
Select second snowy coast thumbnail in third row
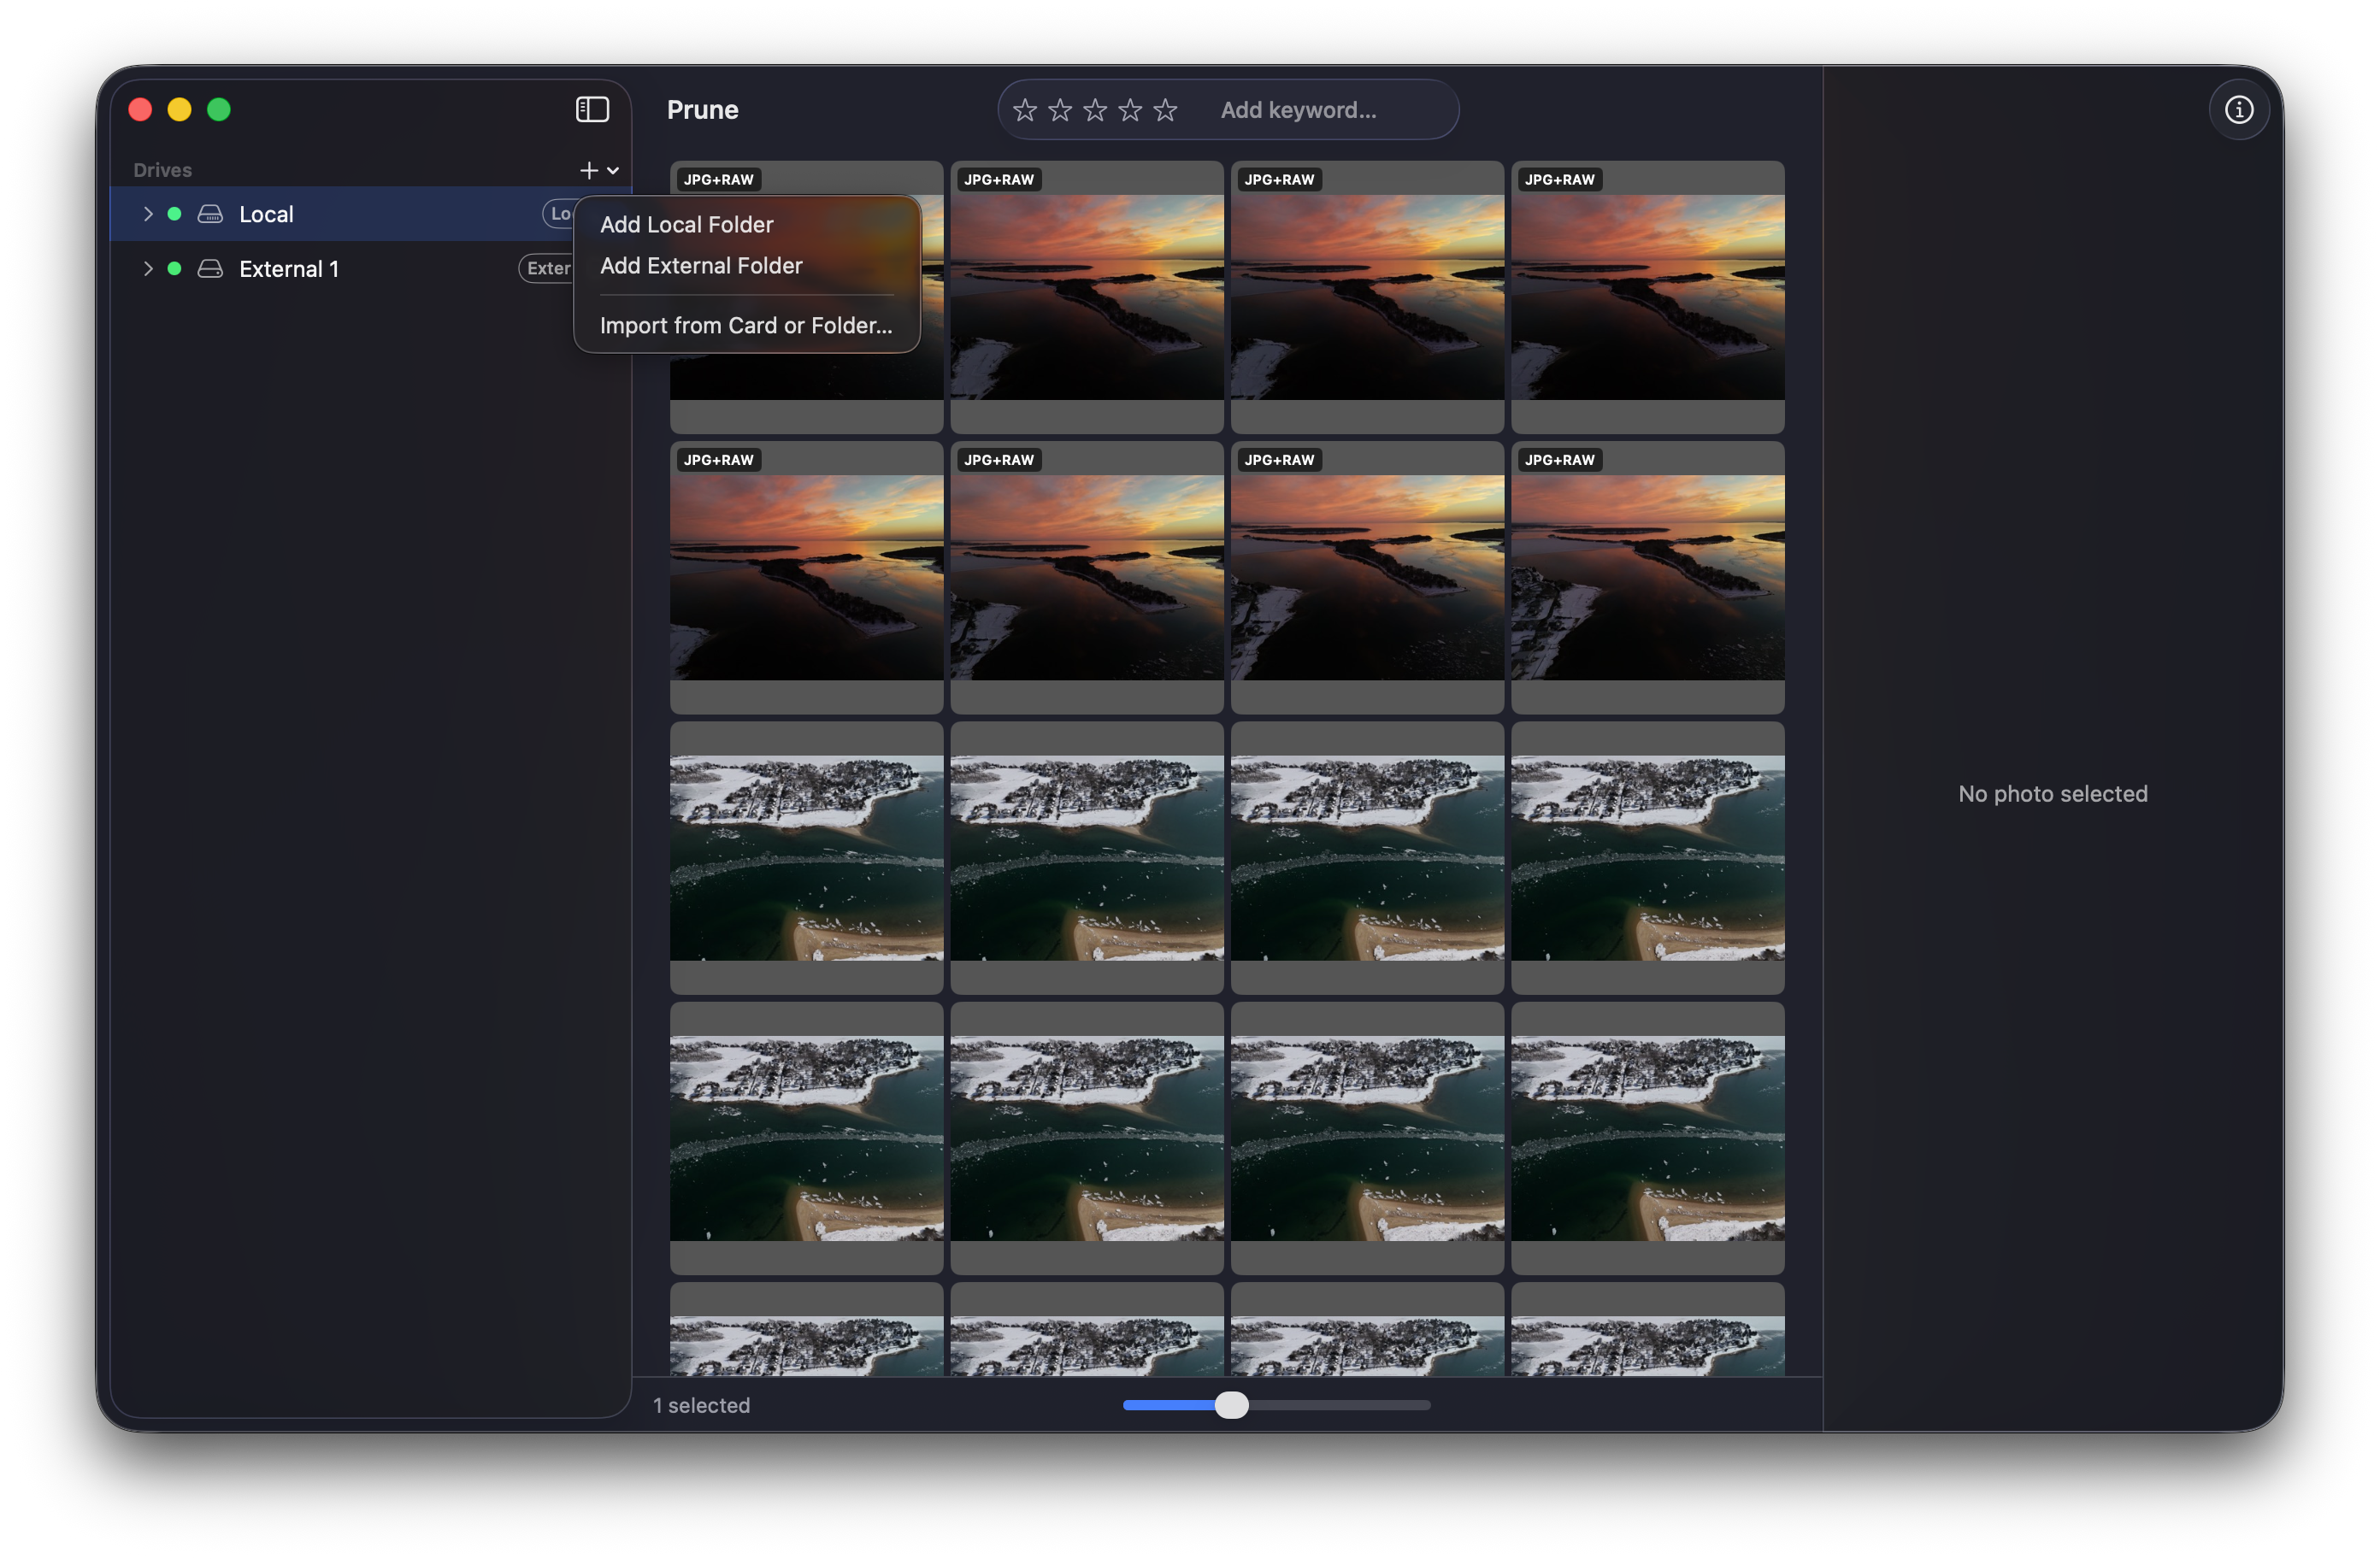tap(1087, 858)
